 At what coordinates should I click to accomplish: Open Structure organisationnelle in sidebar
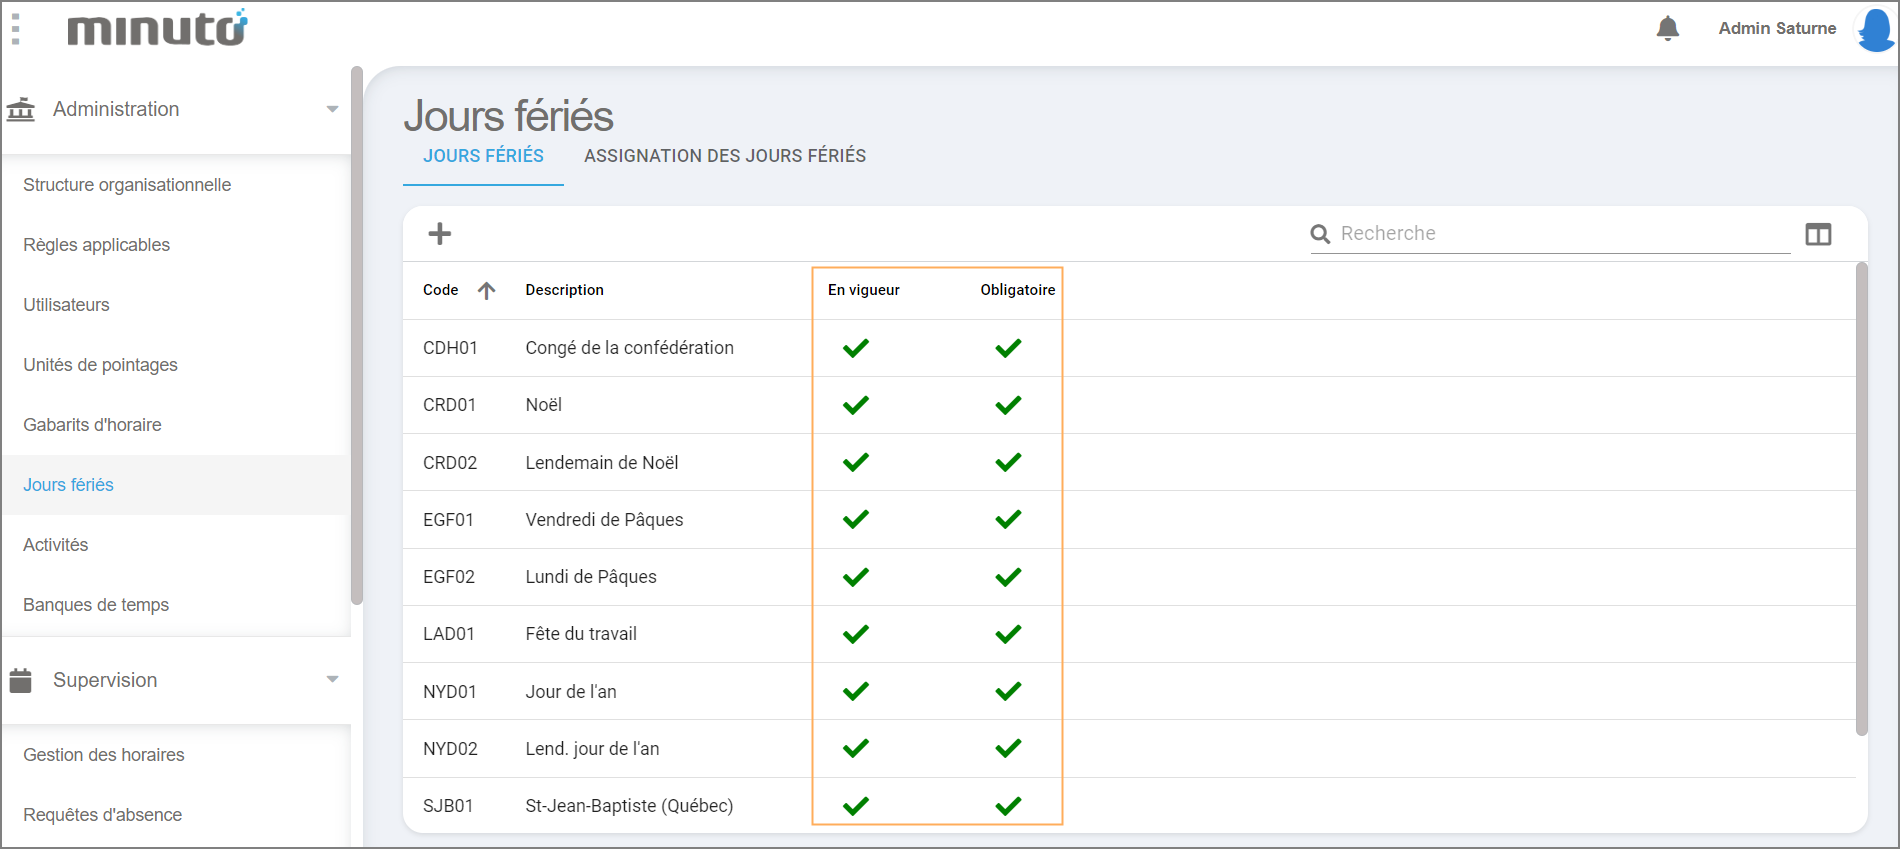point(127,185)
